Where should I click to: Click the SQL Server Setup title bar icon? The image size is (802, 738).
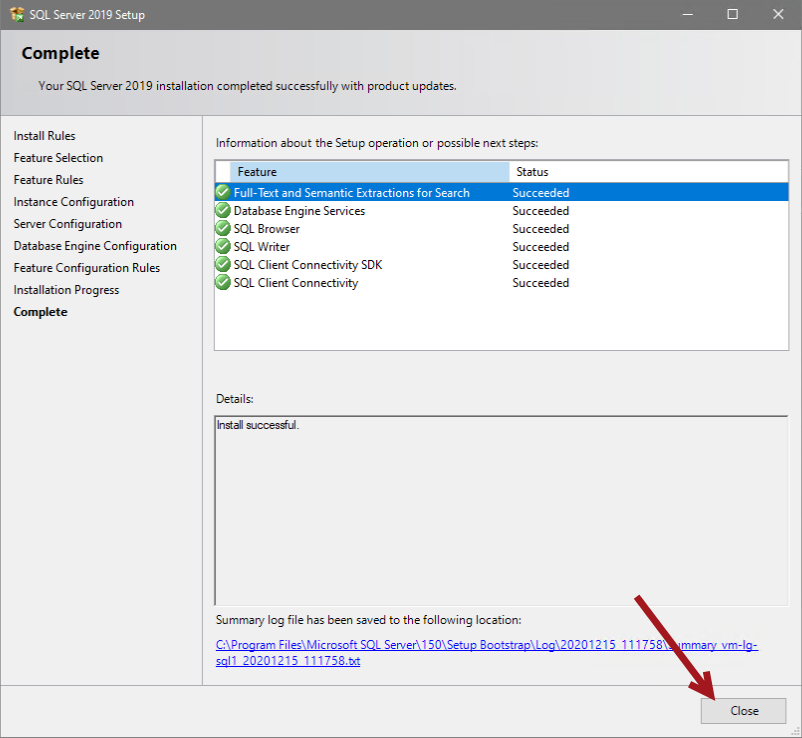17,14
